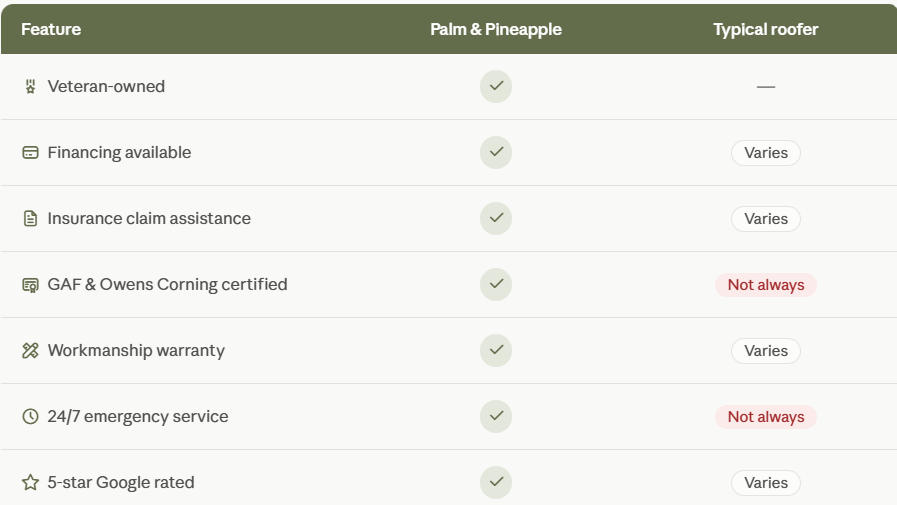This screenshot has height=505, width=897.
Task: Click Not always badge for GAF certification
Action: click(x=765, y=285)
